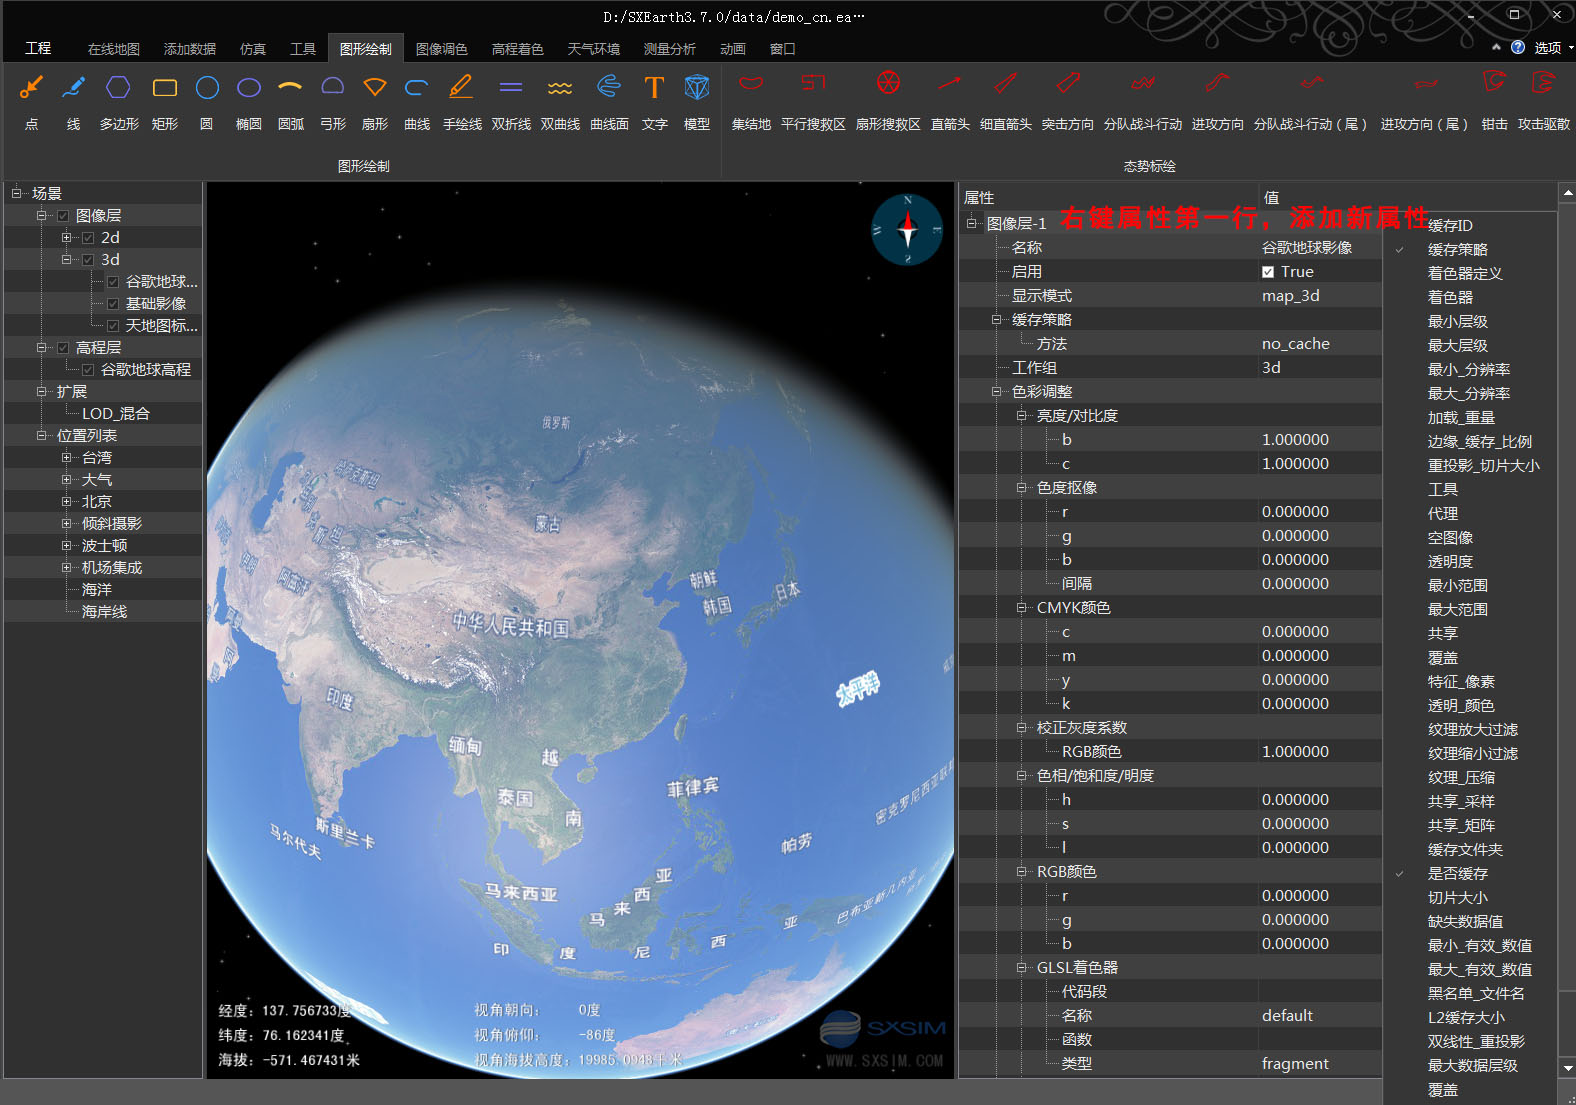The height and width of the screenshot is (1105, 1576).
Task: Select the 手绘线 freehand line tool
Action: click(x=462, y=102)
